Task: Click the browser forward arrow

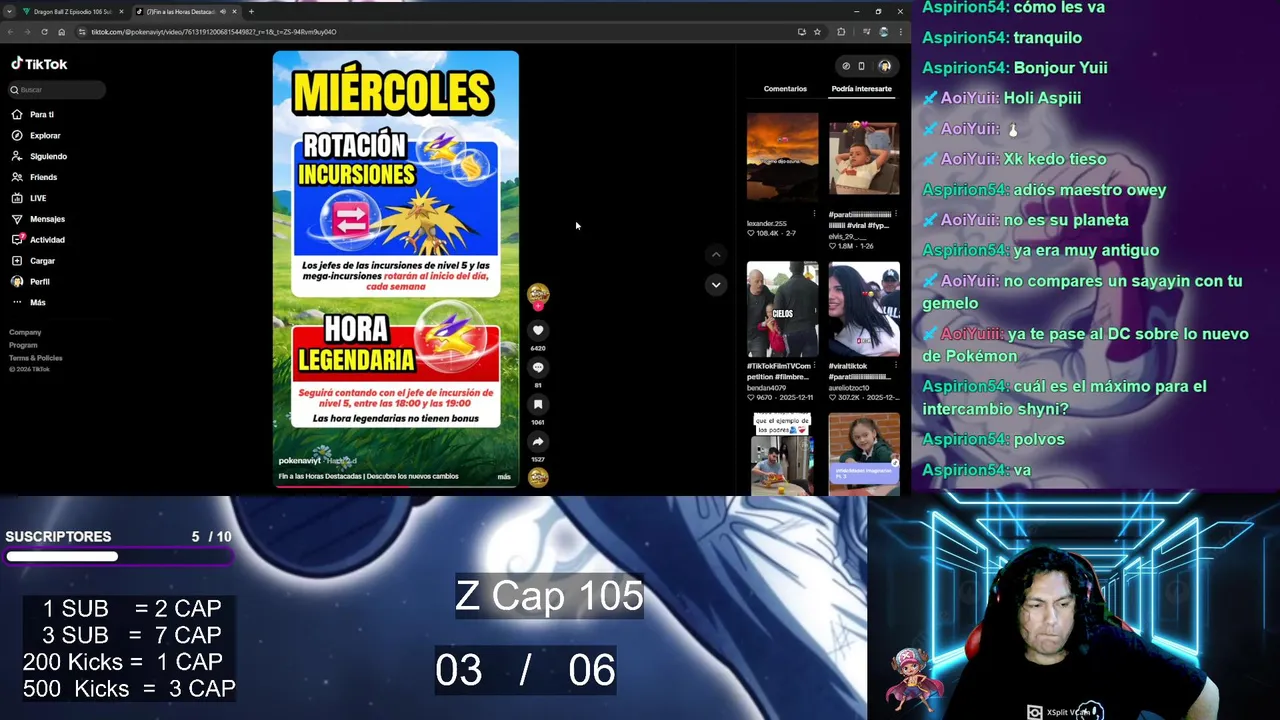Action: (x=27, y=32)
